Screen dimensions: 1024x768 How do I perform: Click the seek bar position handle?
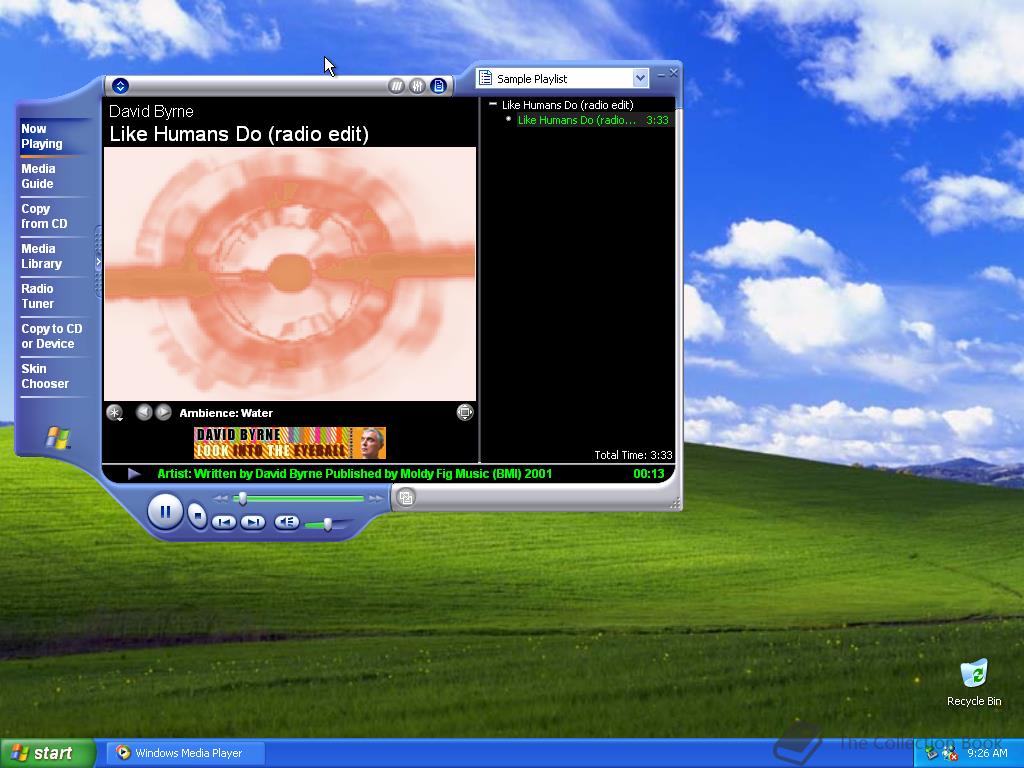click(x=242, y=499)
